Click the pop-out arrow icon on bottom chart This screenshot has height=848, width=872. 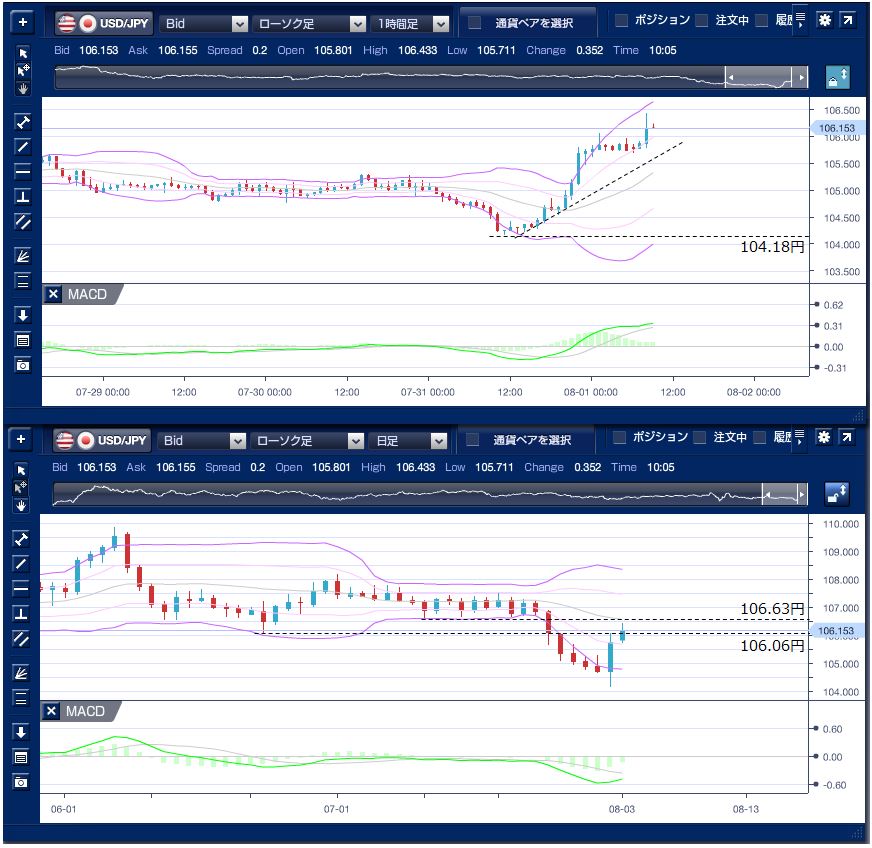847,438
